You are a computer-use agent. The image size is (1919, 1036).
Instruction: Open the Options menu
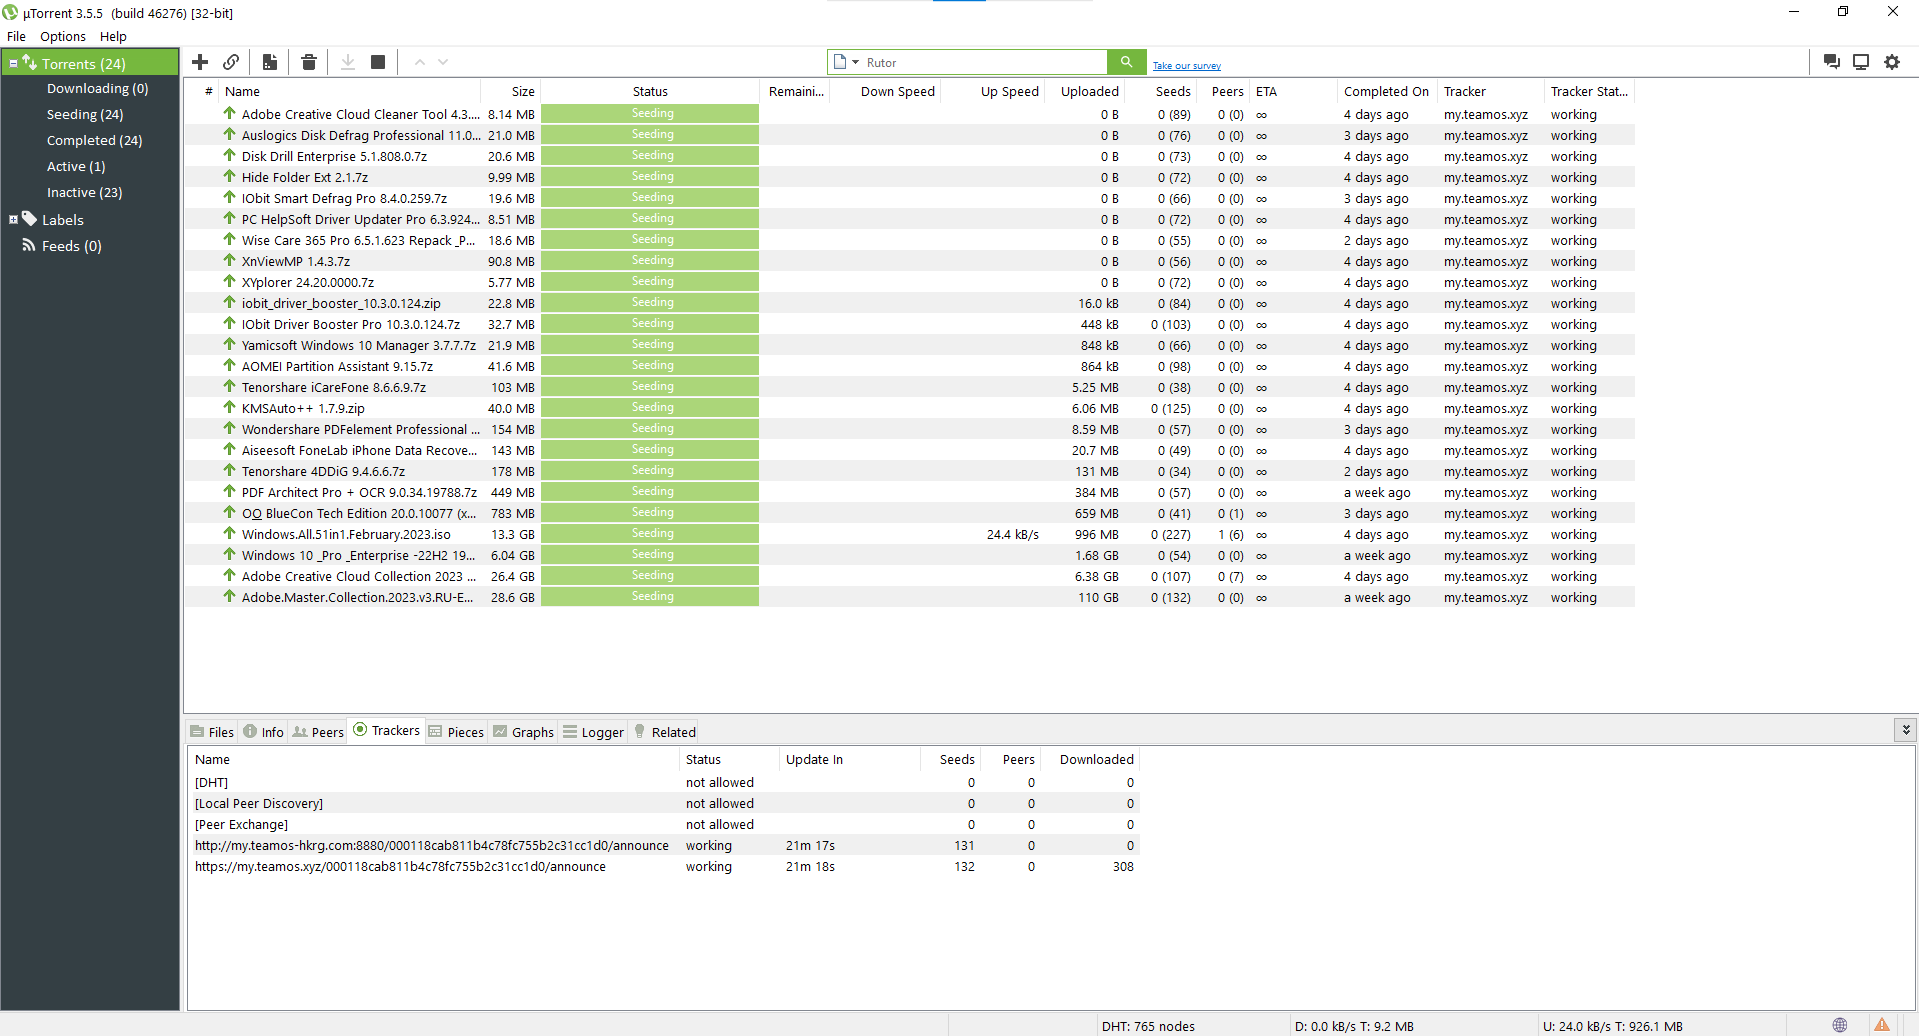tap(63, 36)
